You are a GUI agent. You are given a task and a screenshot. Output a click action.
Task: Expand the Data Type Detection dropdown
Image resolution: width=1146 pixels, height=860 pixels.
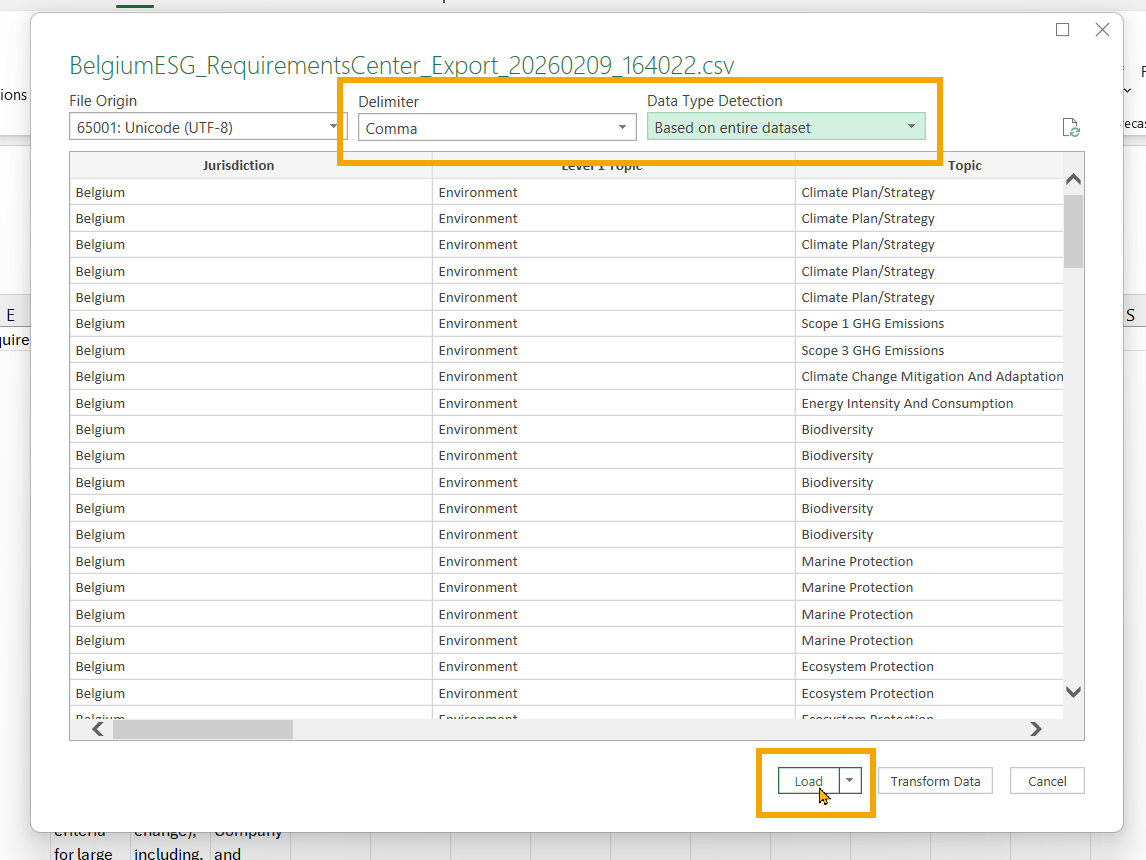click(786, 127)
